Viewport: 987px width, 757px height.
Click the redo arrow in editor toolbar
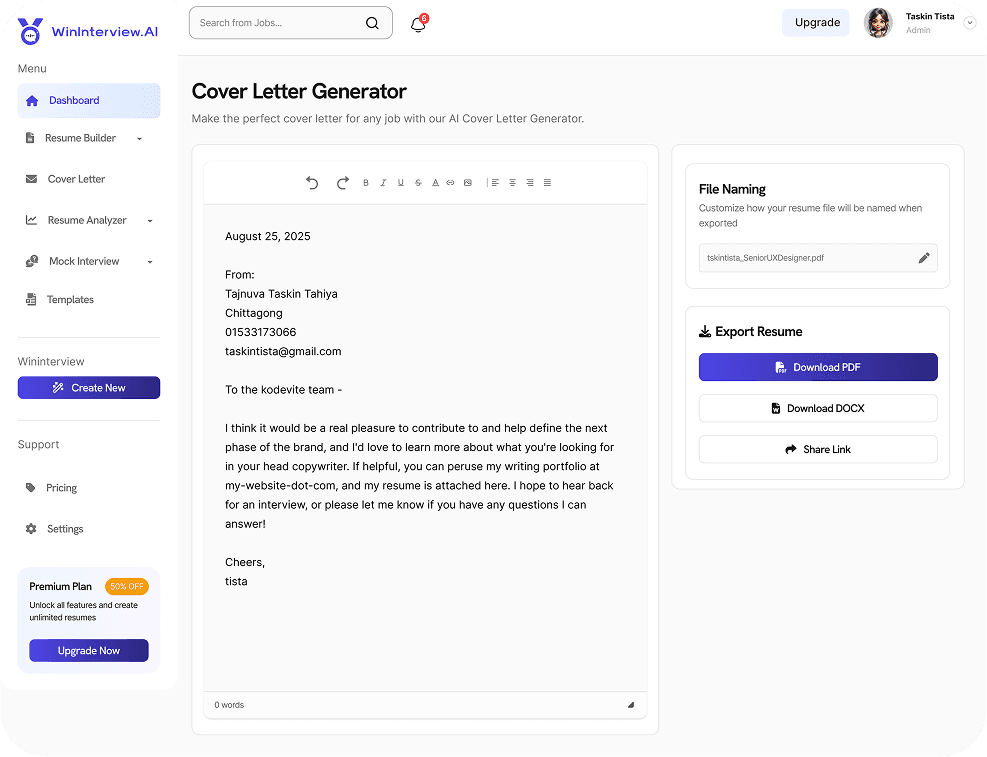[342, 183]
